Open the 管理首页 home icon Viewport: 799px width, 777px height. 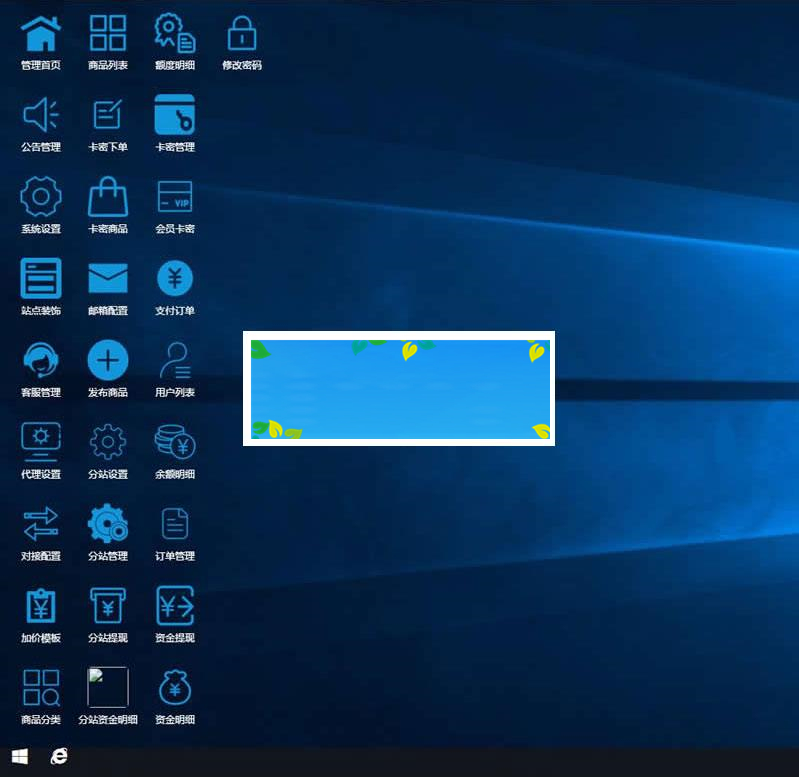tap(41, 33)
